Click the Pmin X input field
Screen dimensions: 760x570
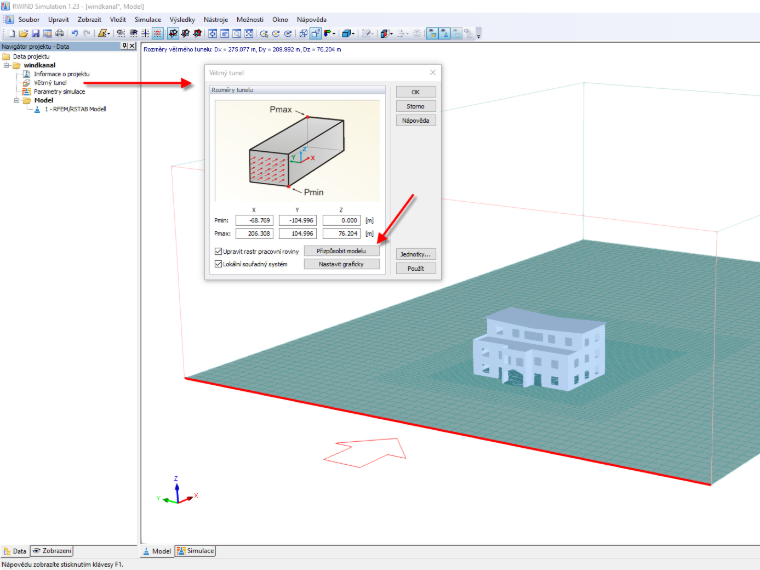(254, 221)
